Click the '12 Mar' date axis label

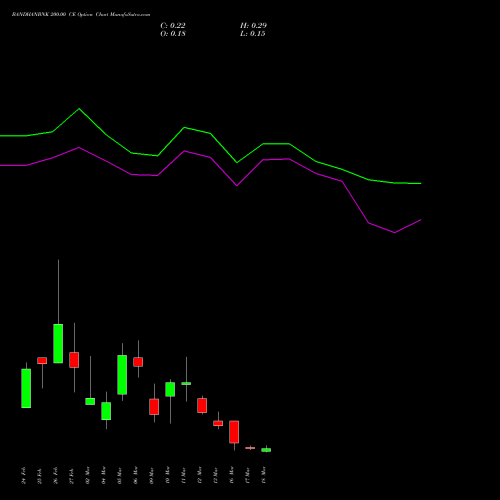(200, 475)
